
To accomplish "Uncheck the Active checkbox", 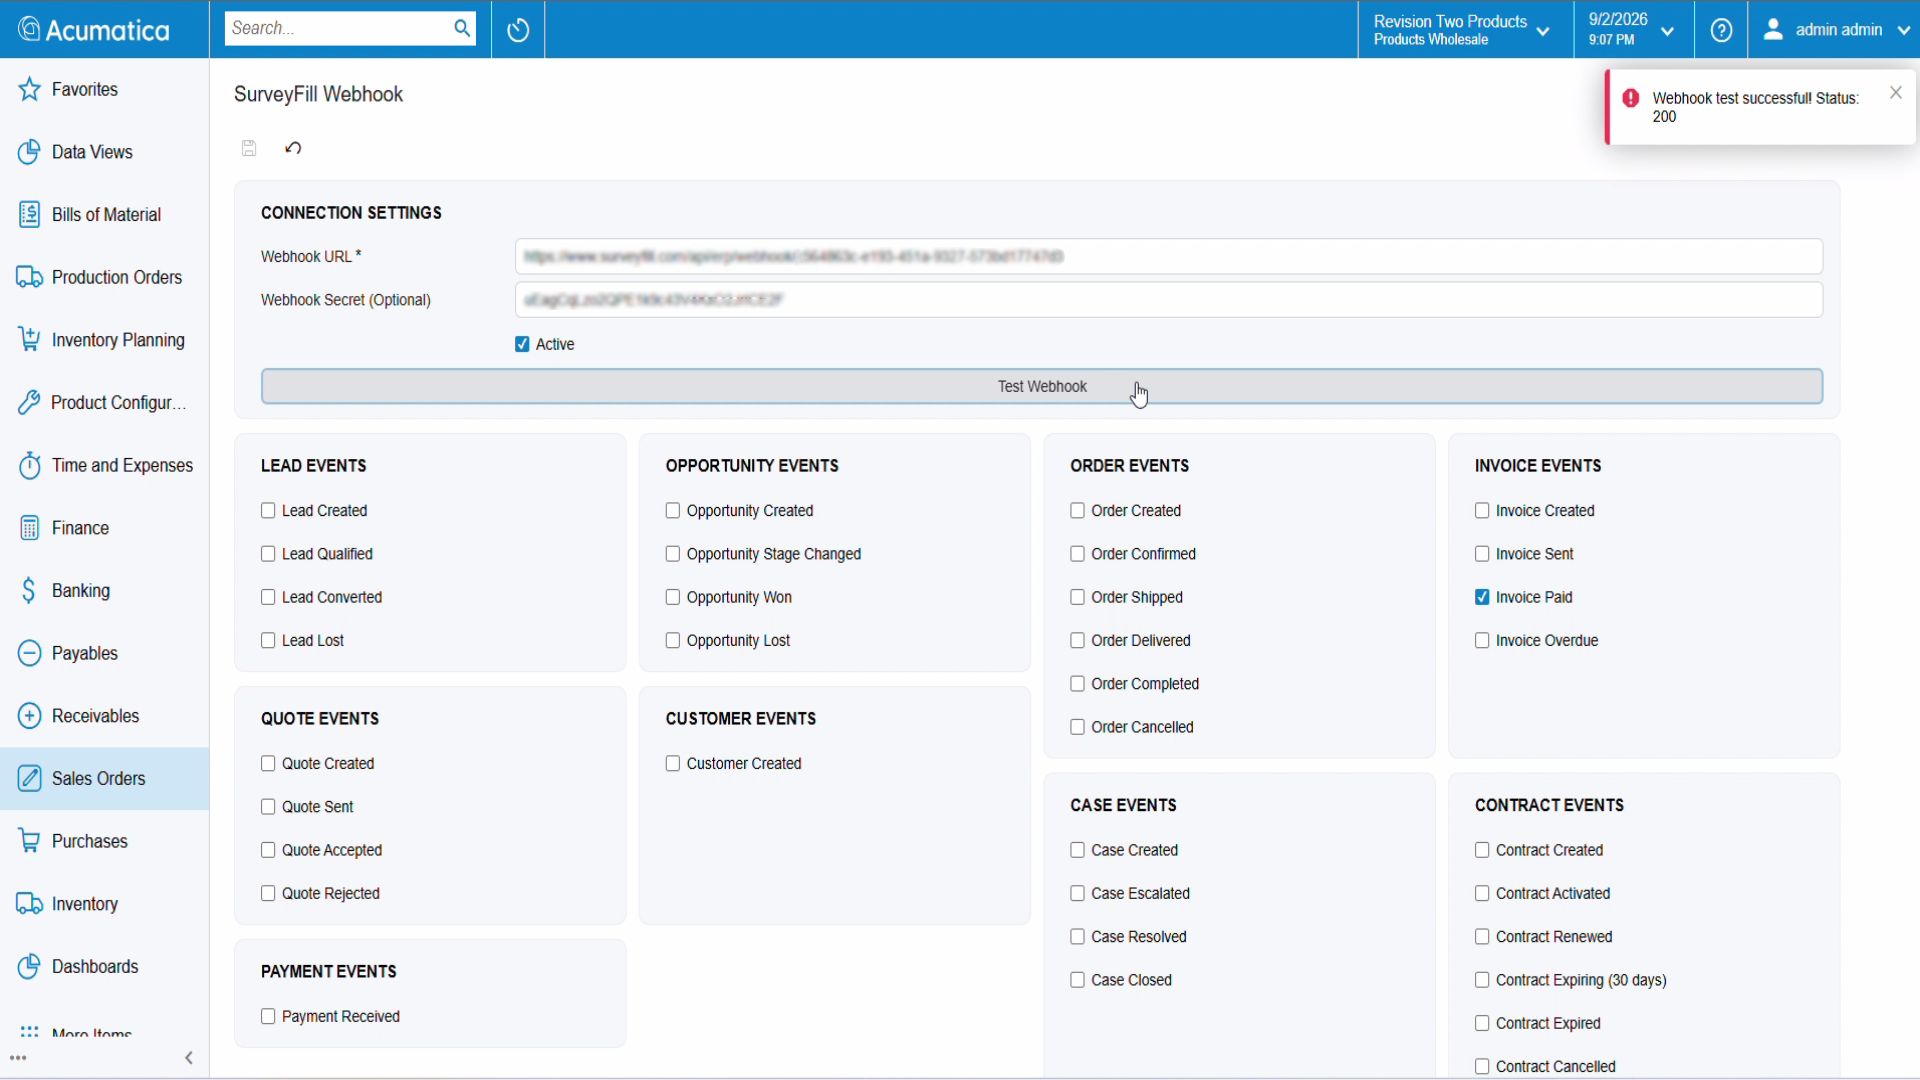I will click(x=522, y=344).
